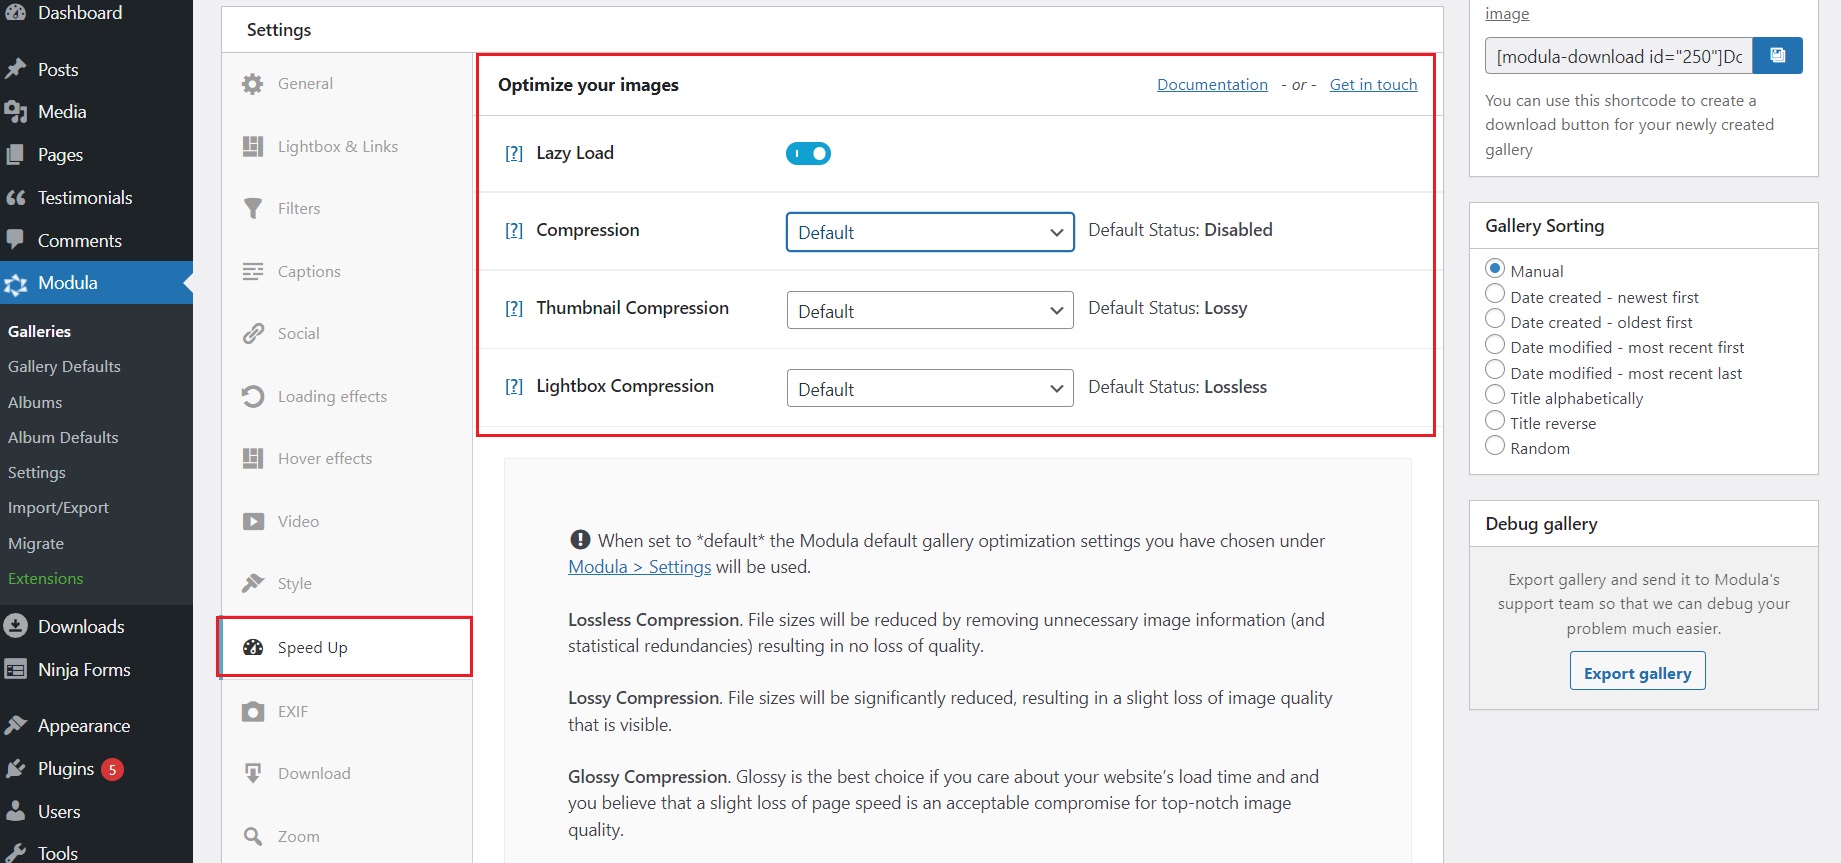Select Random gallery sorting
Viewport: 1841px width, 863px height.
[x=1495, y=446]
